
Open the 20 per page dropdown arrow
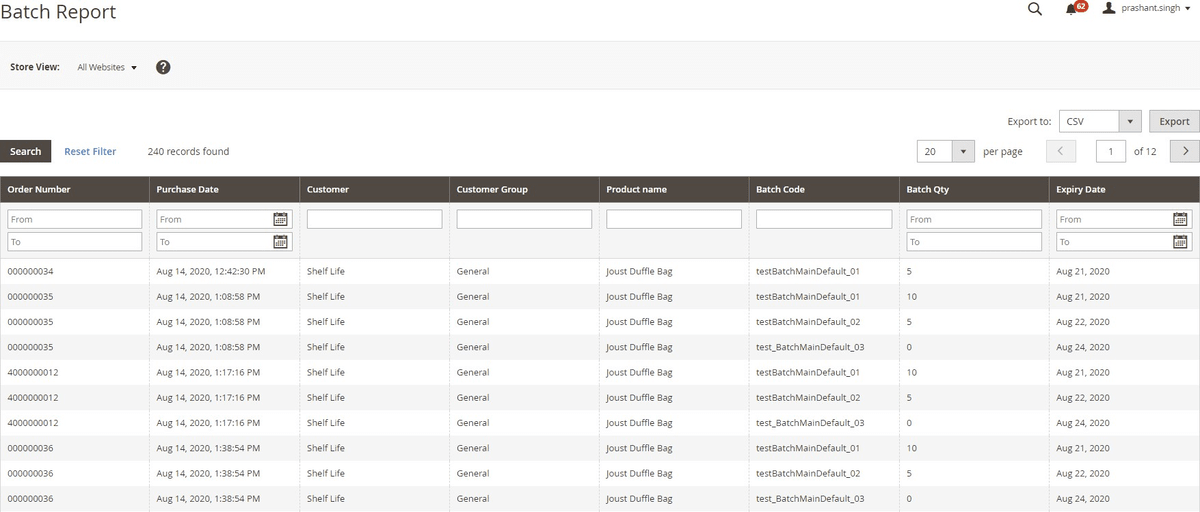point(963,151)
